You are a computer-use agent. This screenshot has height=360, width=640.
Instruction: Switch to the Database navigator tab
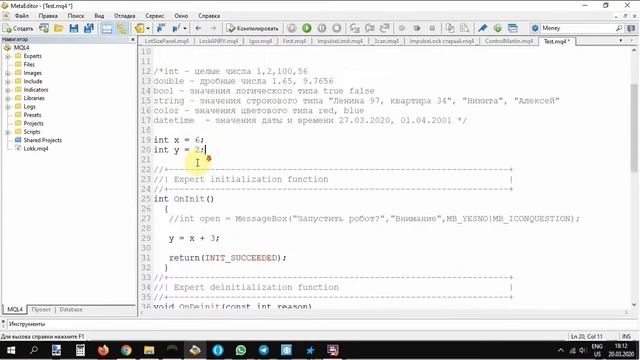click(71, 309)
